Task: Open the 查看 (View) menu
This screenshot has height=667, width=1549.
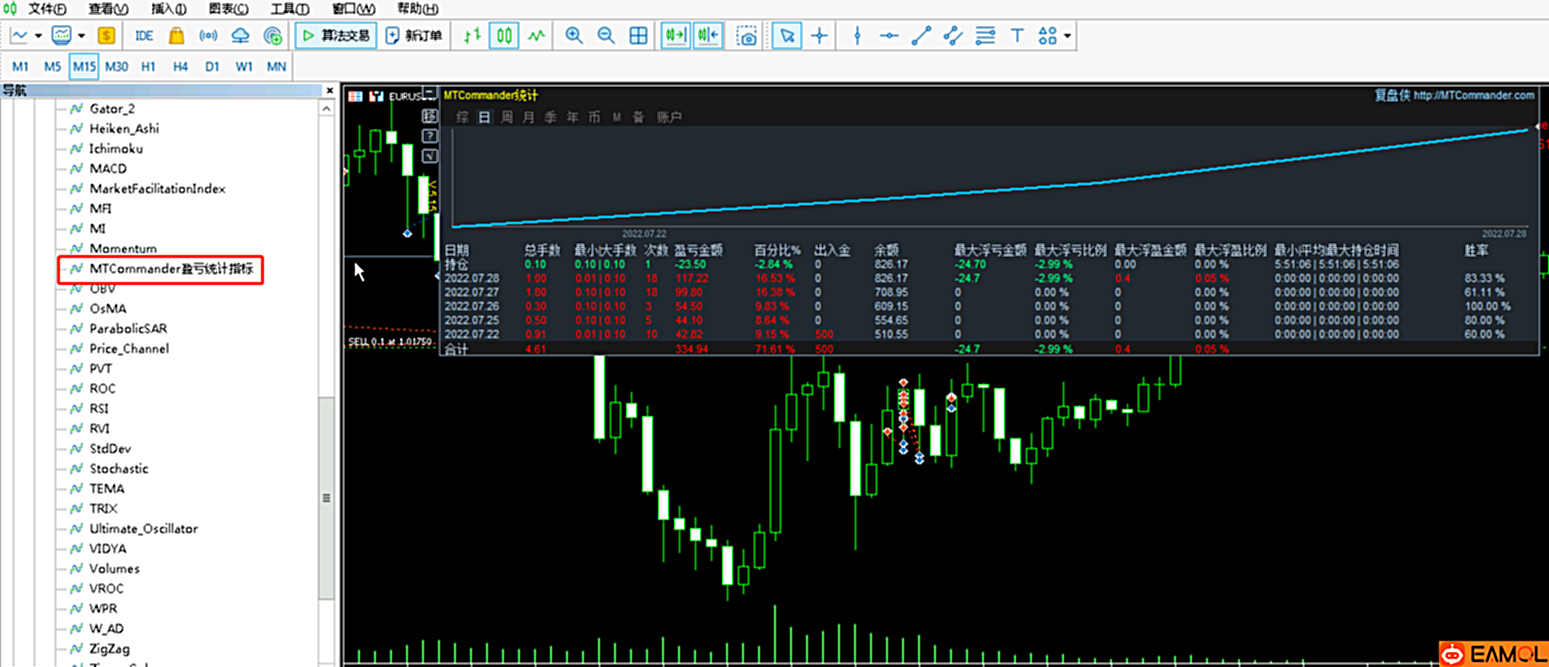Action: coord(108,9)
